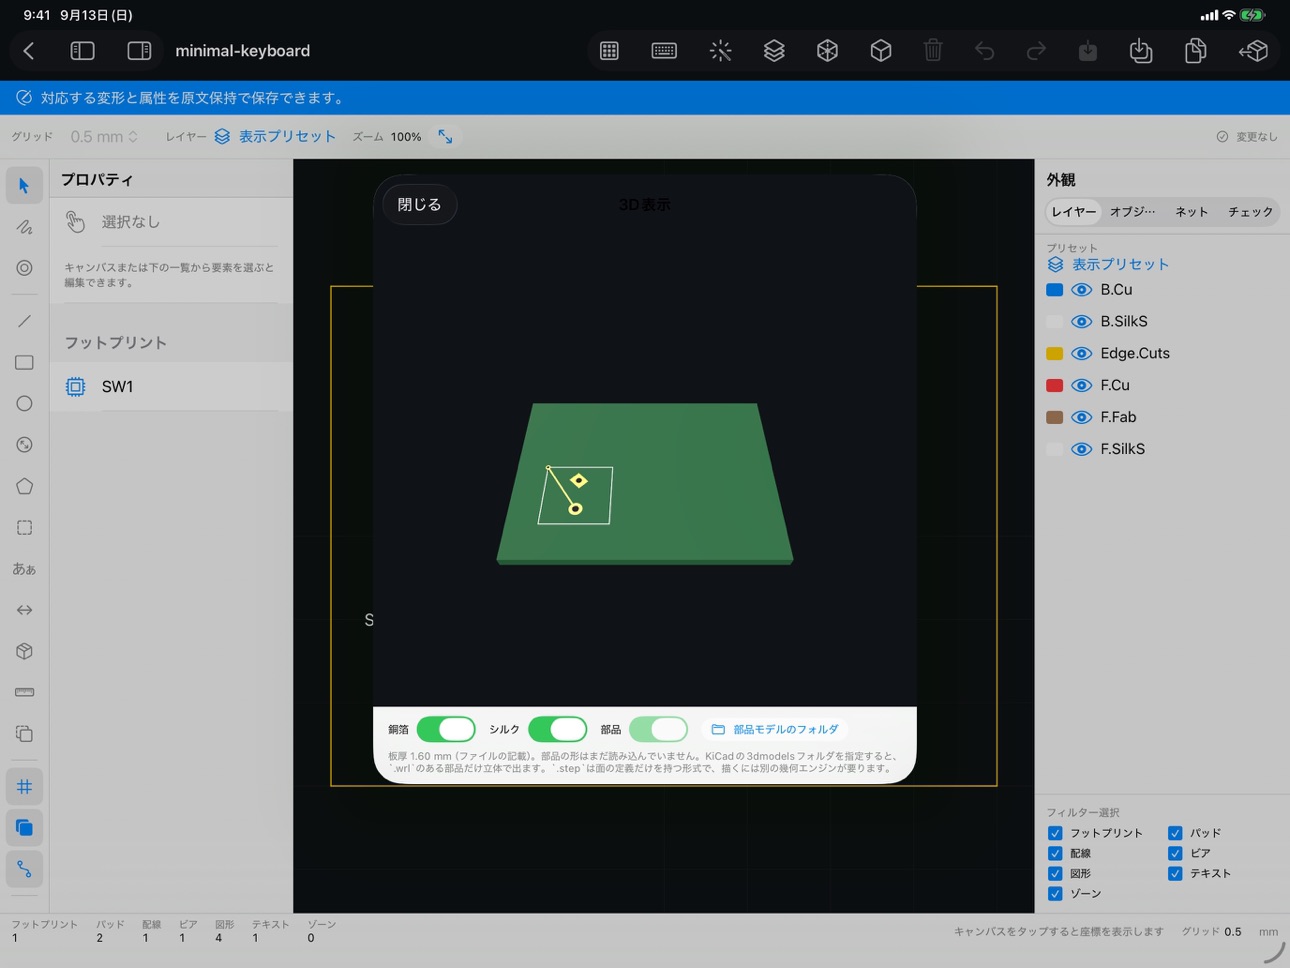This screenshot has height=968, width=1290.
Task: Toggle the 部品 components switch
Action: coord(658,729)
